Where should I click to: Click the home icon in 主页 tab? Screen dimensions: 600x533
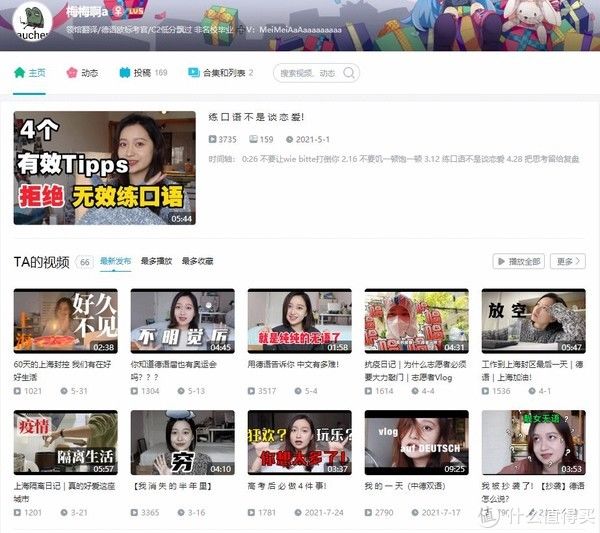20,72
